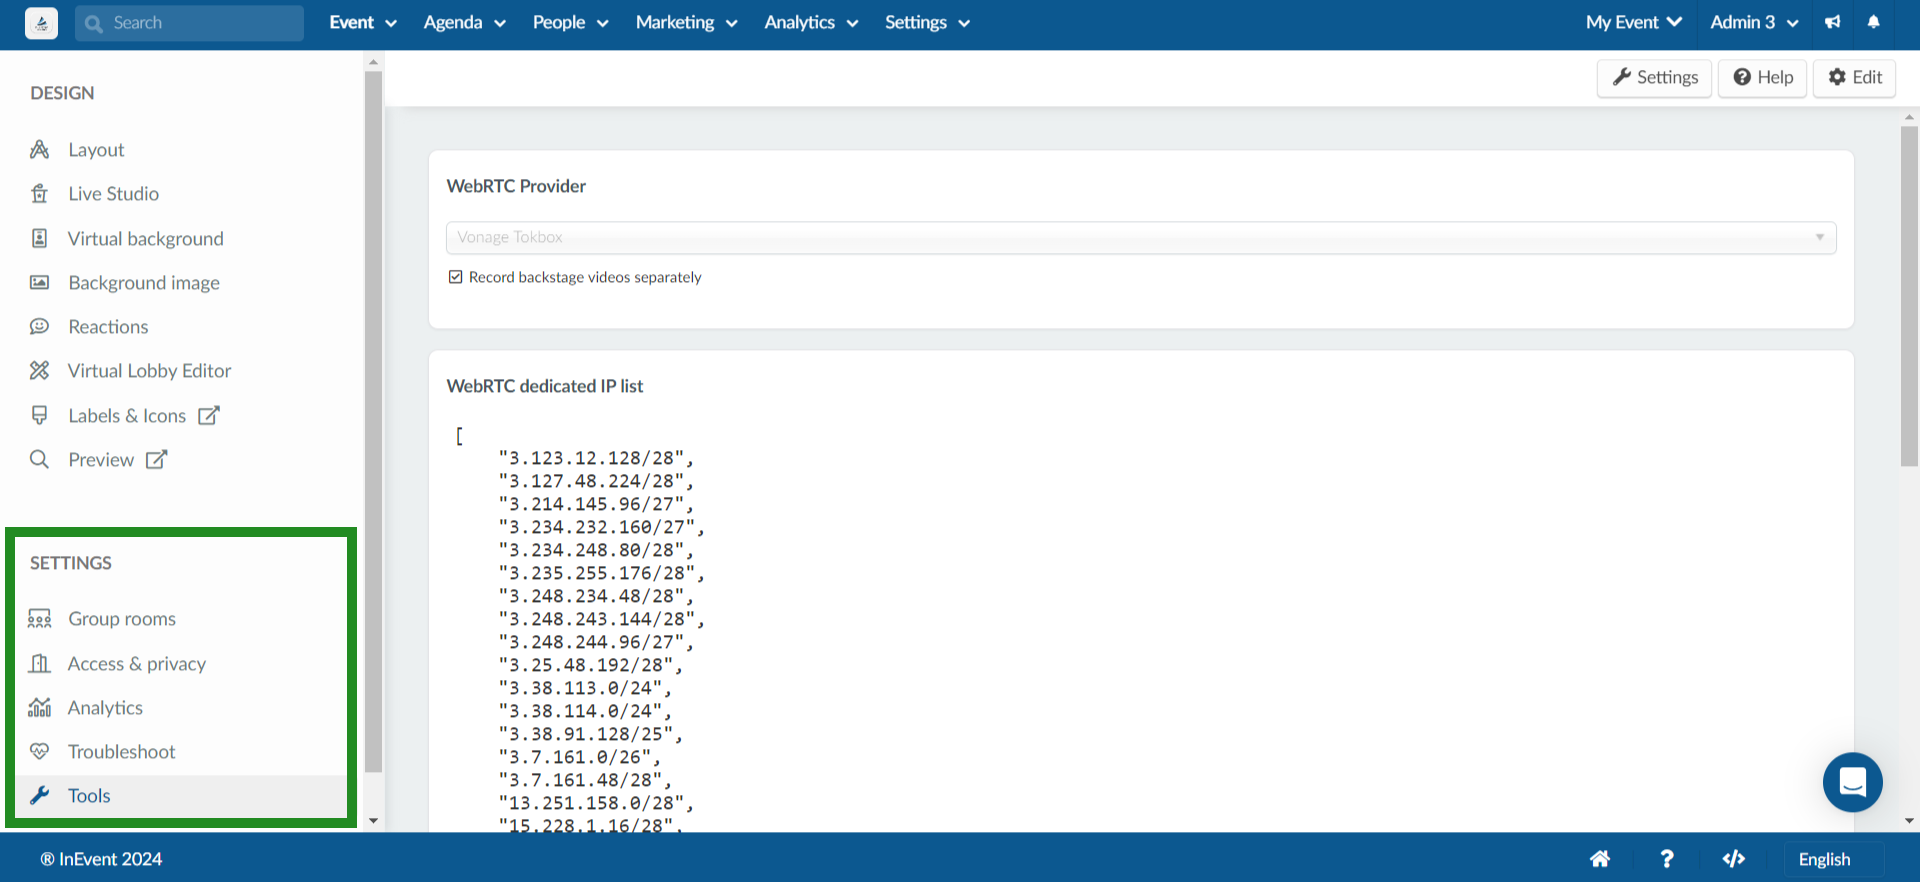Click the WebRTC dedicated IP list heading
Image resolution: width=1920 pixels, height=882 pixels.
[x=545, y=386]
